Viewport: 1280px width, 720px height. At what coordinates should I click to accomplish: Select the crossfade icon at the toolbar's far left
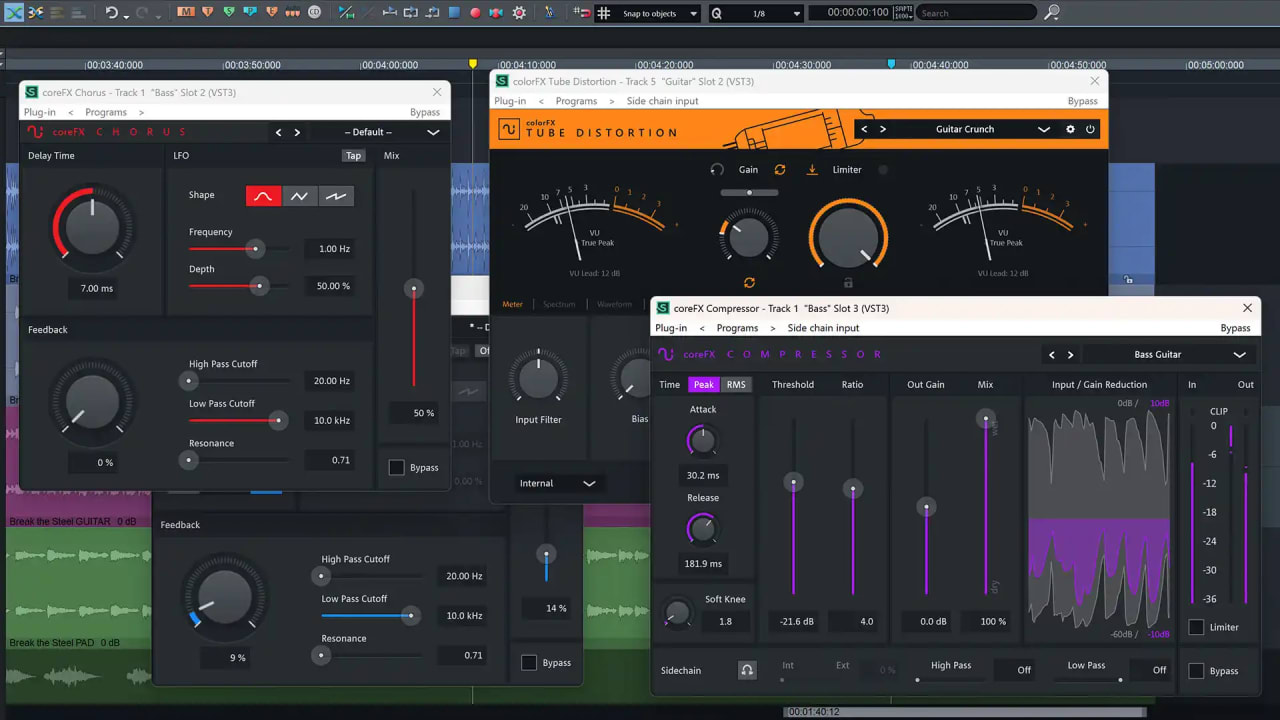click(13, 13)
